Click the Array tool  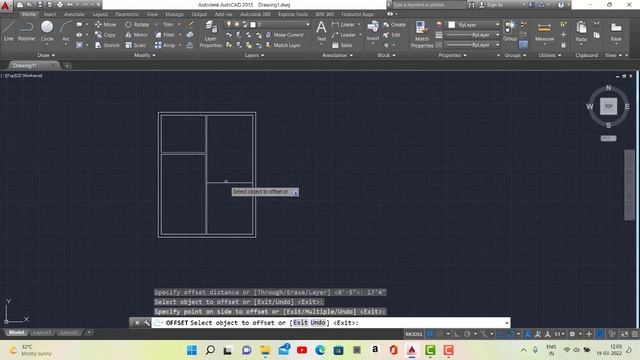(165, 45)
